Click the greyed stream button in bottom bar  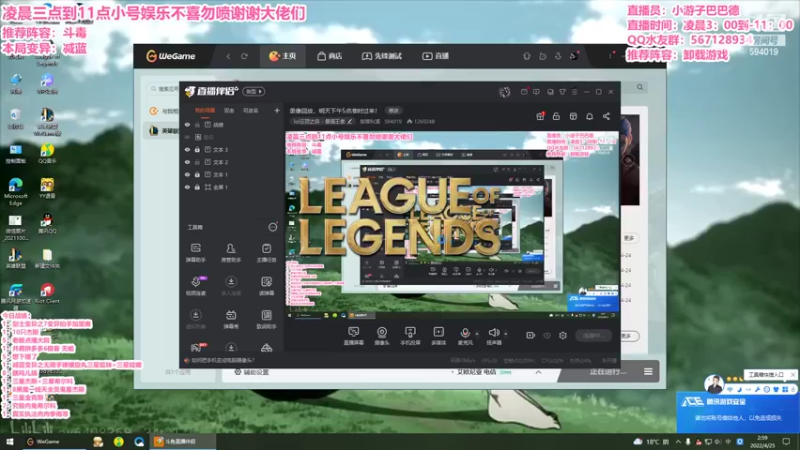pyautogui.click(x=593, y=335)
